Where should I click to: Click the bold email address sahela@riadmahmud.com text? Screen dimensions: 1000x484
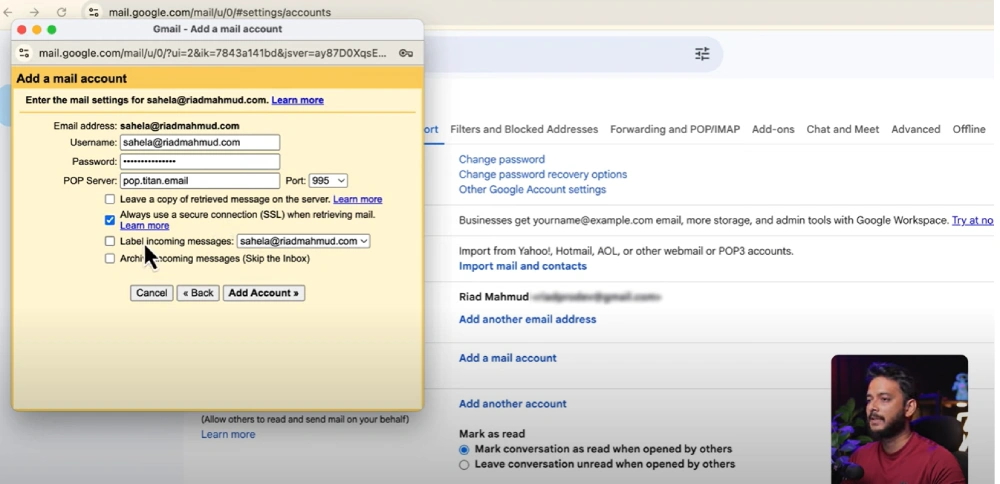(180, 126)
